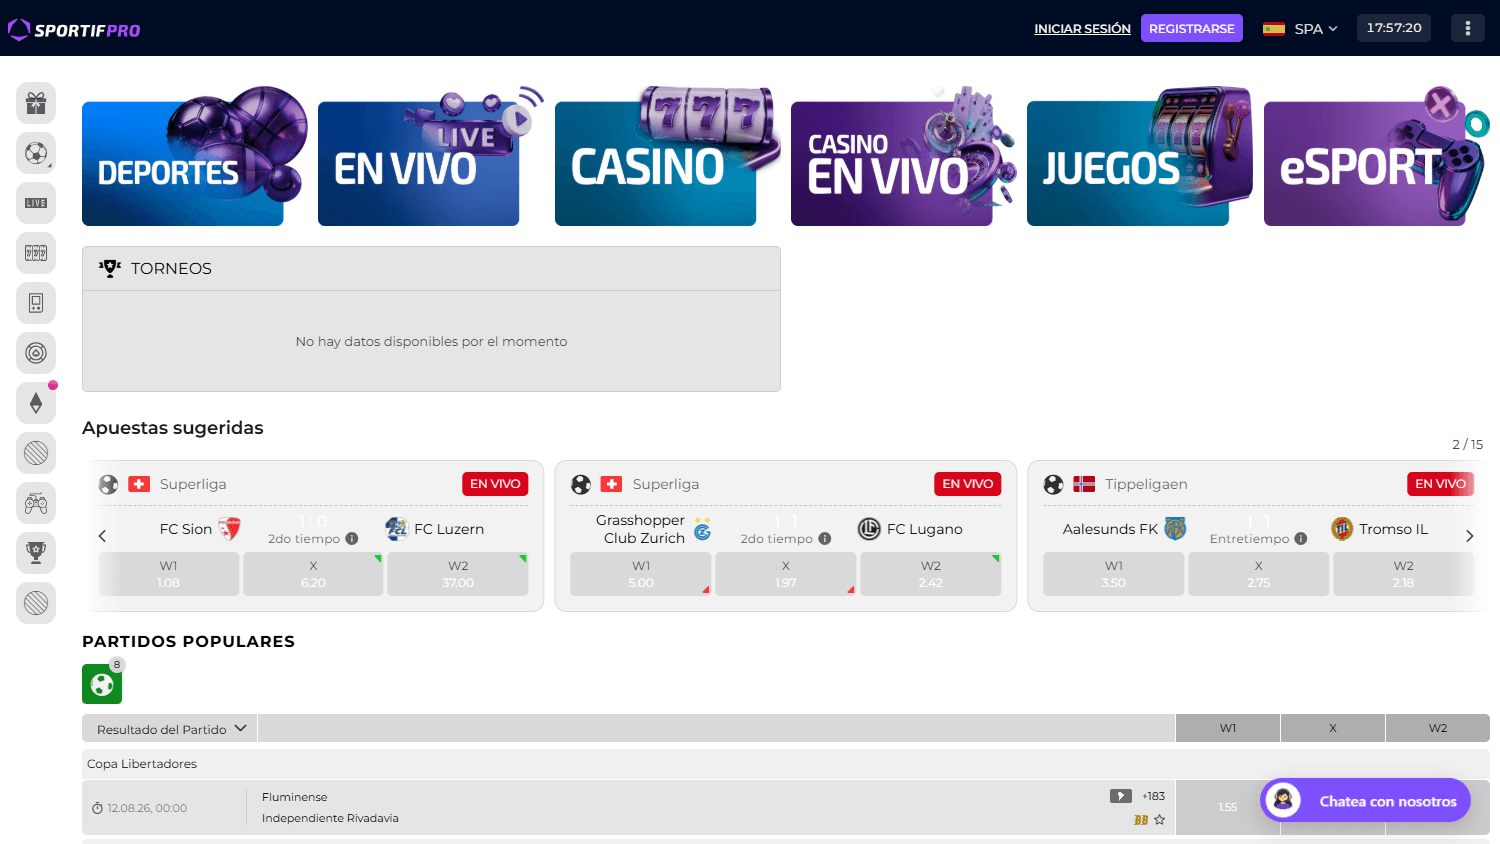This screenshot has width=1500, height=844.
Task: Click the SportifPro logo
Action: click(x=74, y=30)
